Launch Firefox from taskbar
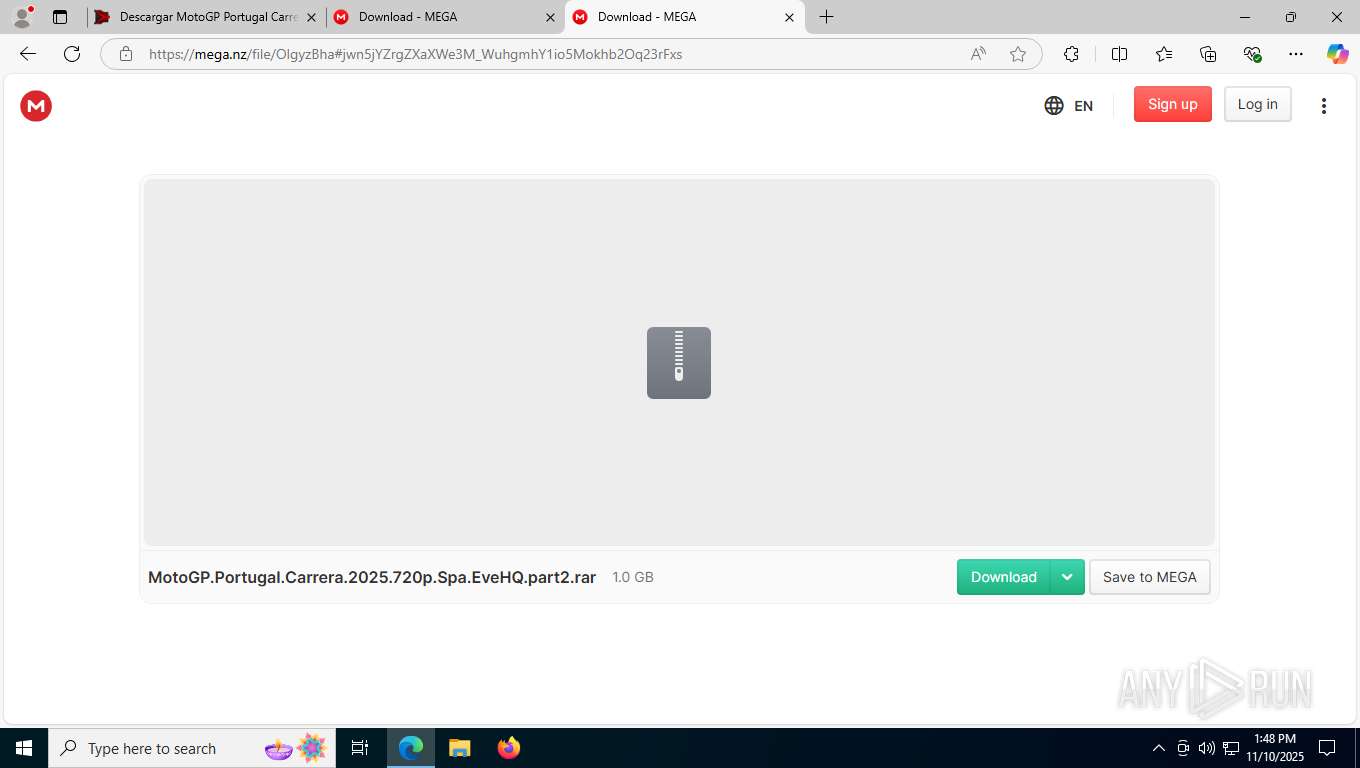 tap(509, 748)
